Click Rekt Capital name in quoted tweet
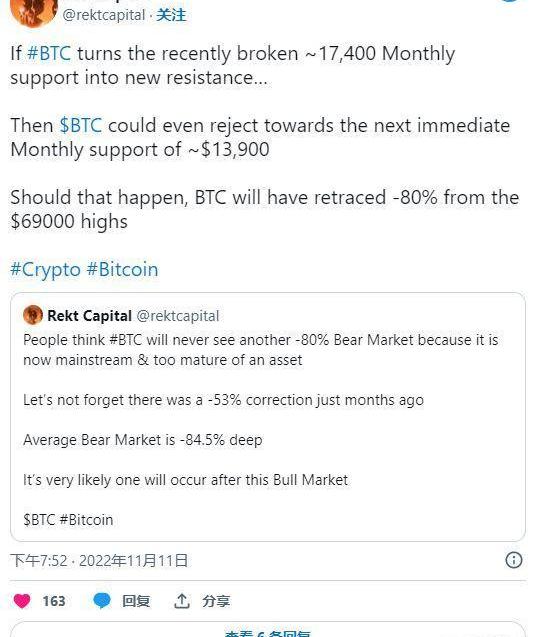The height and width of the screenshot is (637, 539). [89, 316]
